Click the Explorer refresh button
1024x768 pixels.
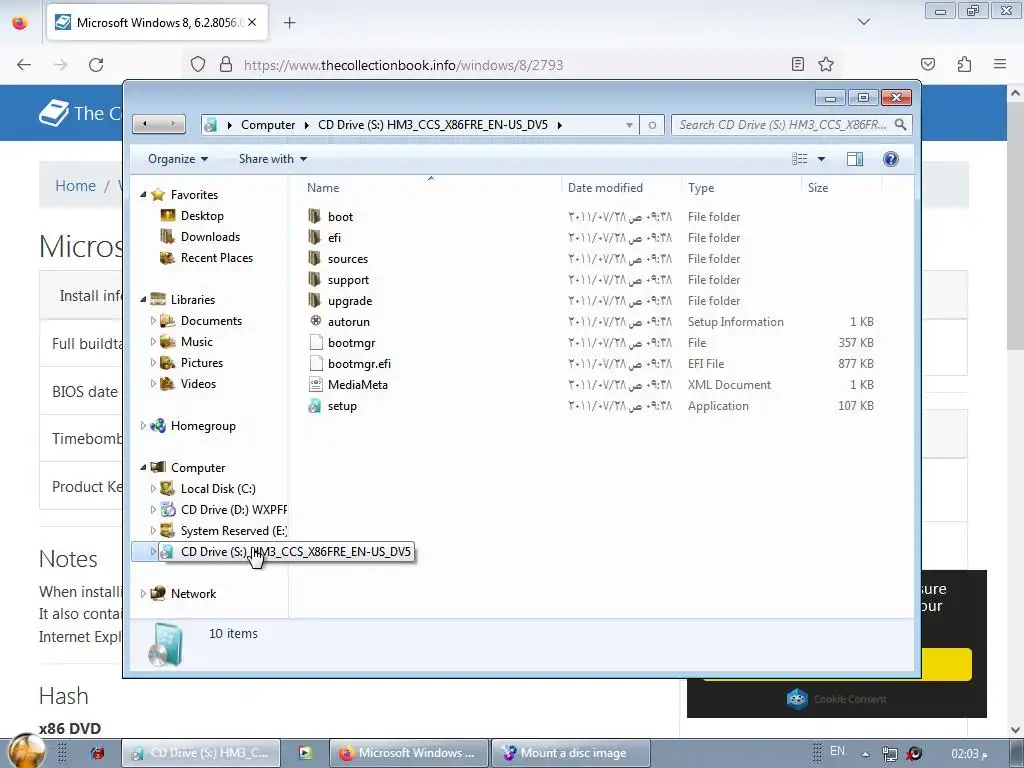click(x=652, y=125)
